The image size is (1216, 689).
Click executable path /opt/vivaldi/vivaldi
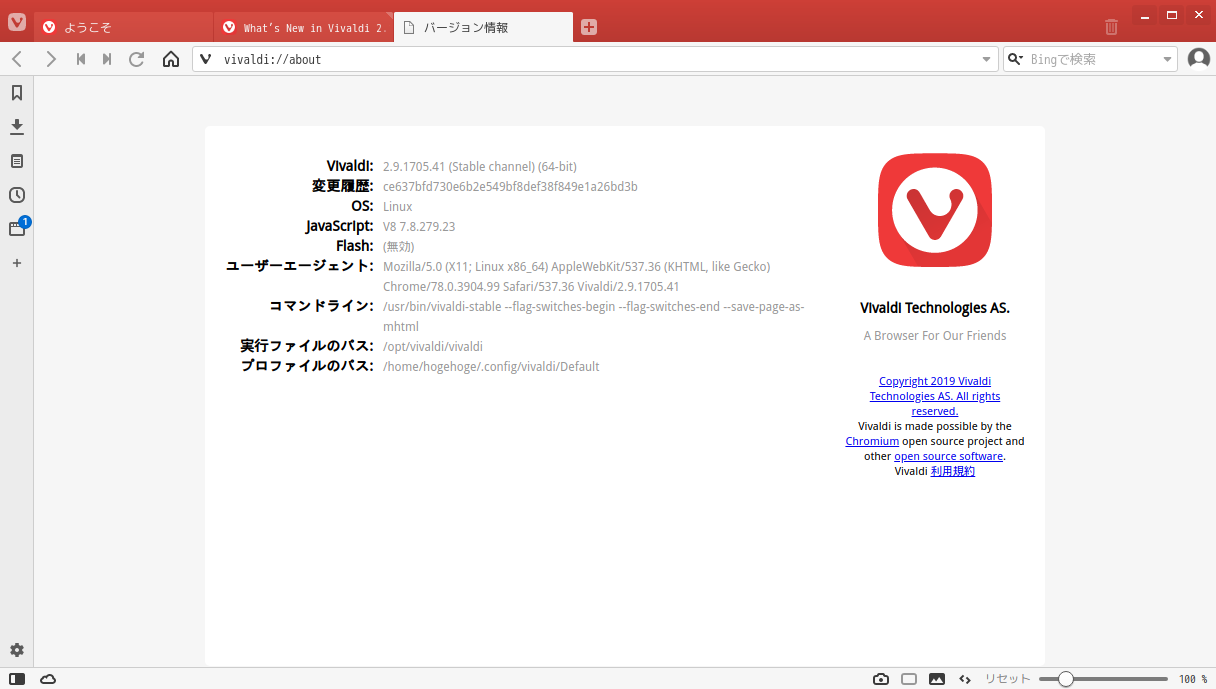433,347
